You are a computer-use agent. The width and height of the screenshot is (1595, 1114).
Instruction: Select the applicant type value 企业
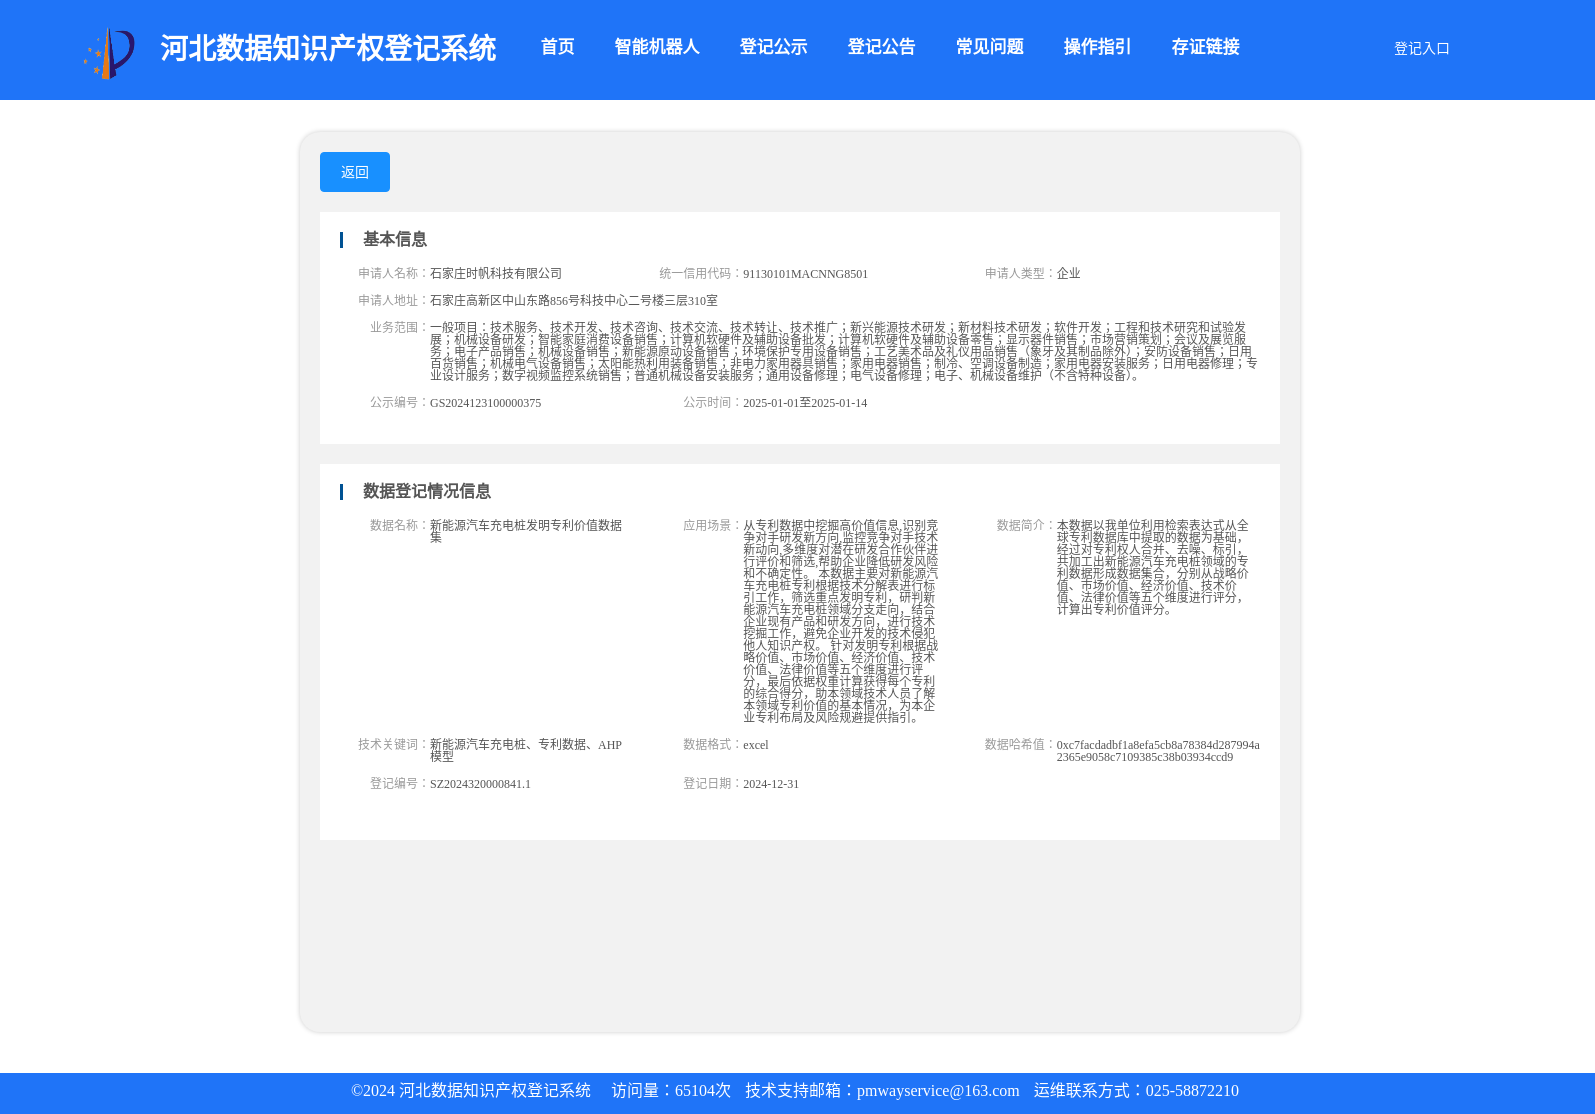pyautogui.click(x=1068, y=273)
